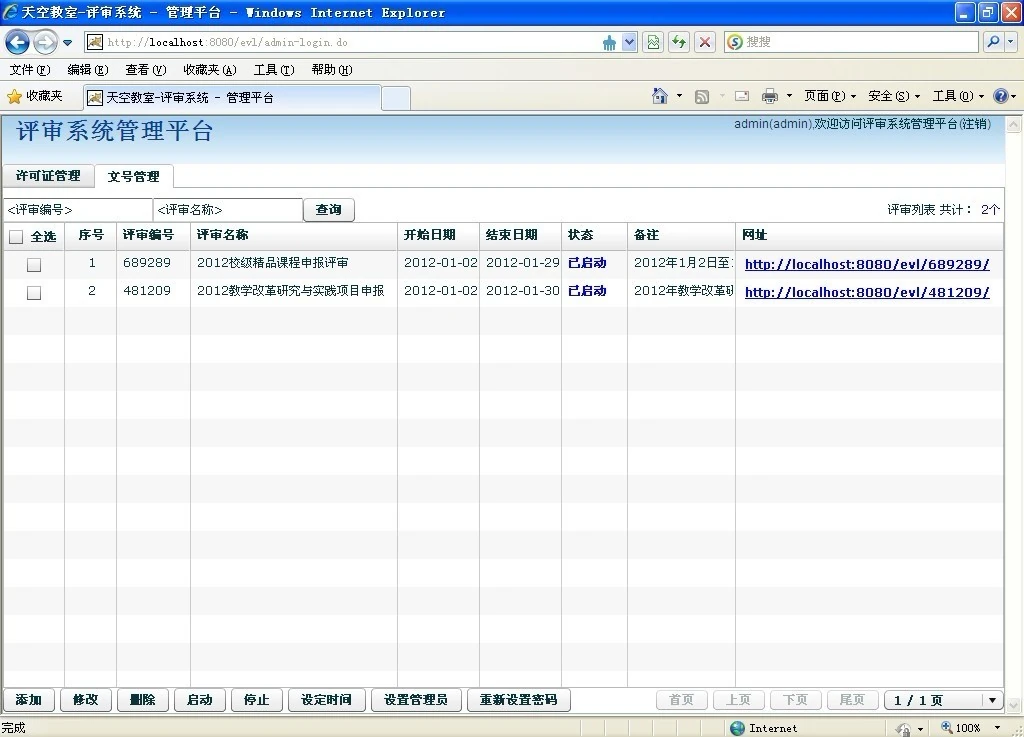Viewport: 1024px width, 737px height.
Task: Click the 查询 query button
Action: tap(328, 210)
